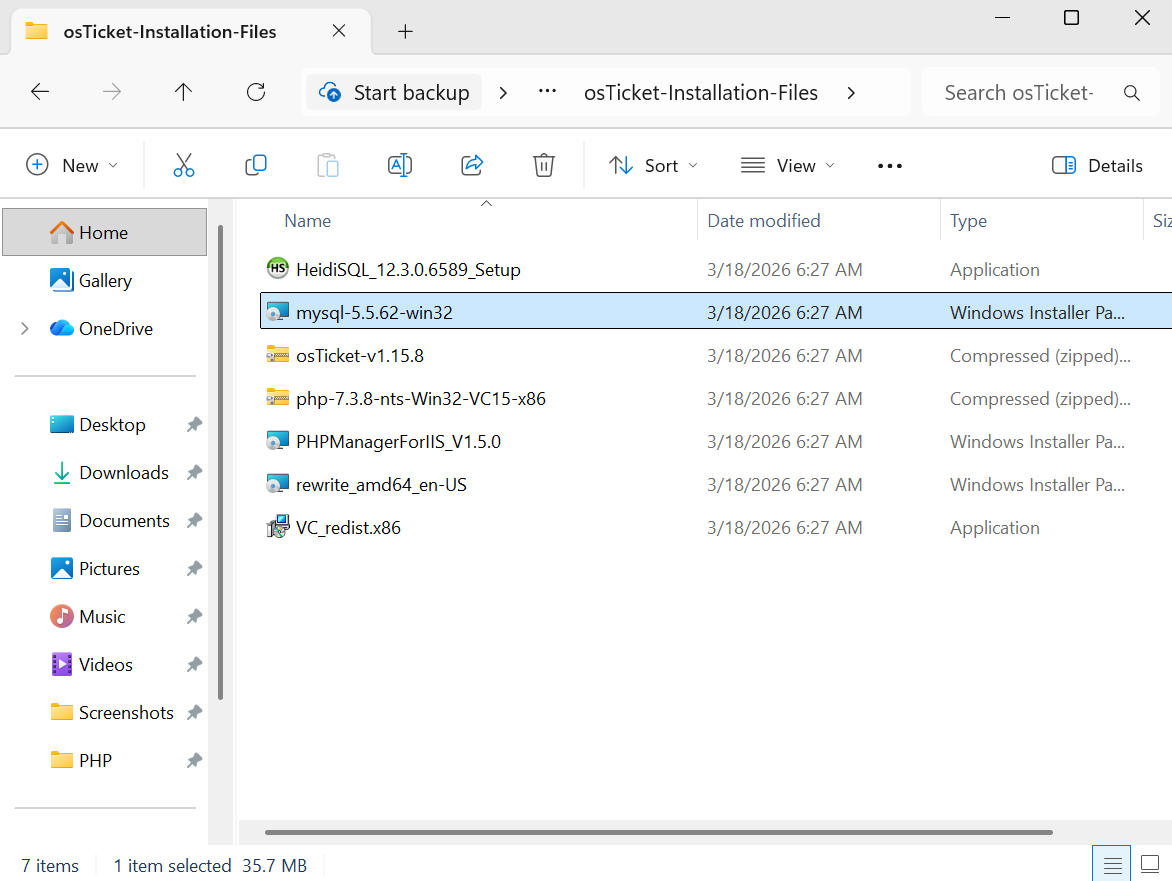This screenshot has height=881, width=1172.
Task: Click the search magnifier icon
Action: click(x=1132, y=93)
